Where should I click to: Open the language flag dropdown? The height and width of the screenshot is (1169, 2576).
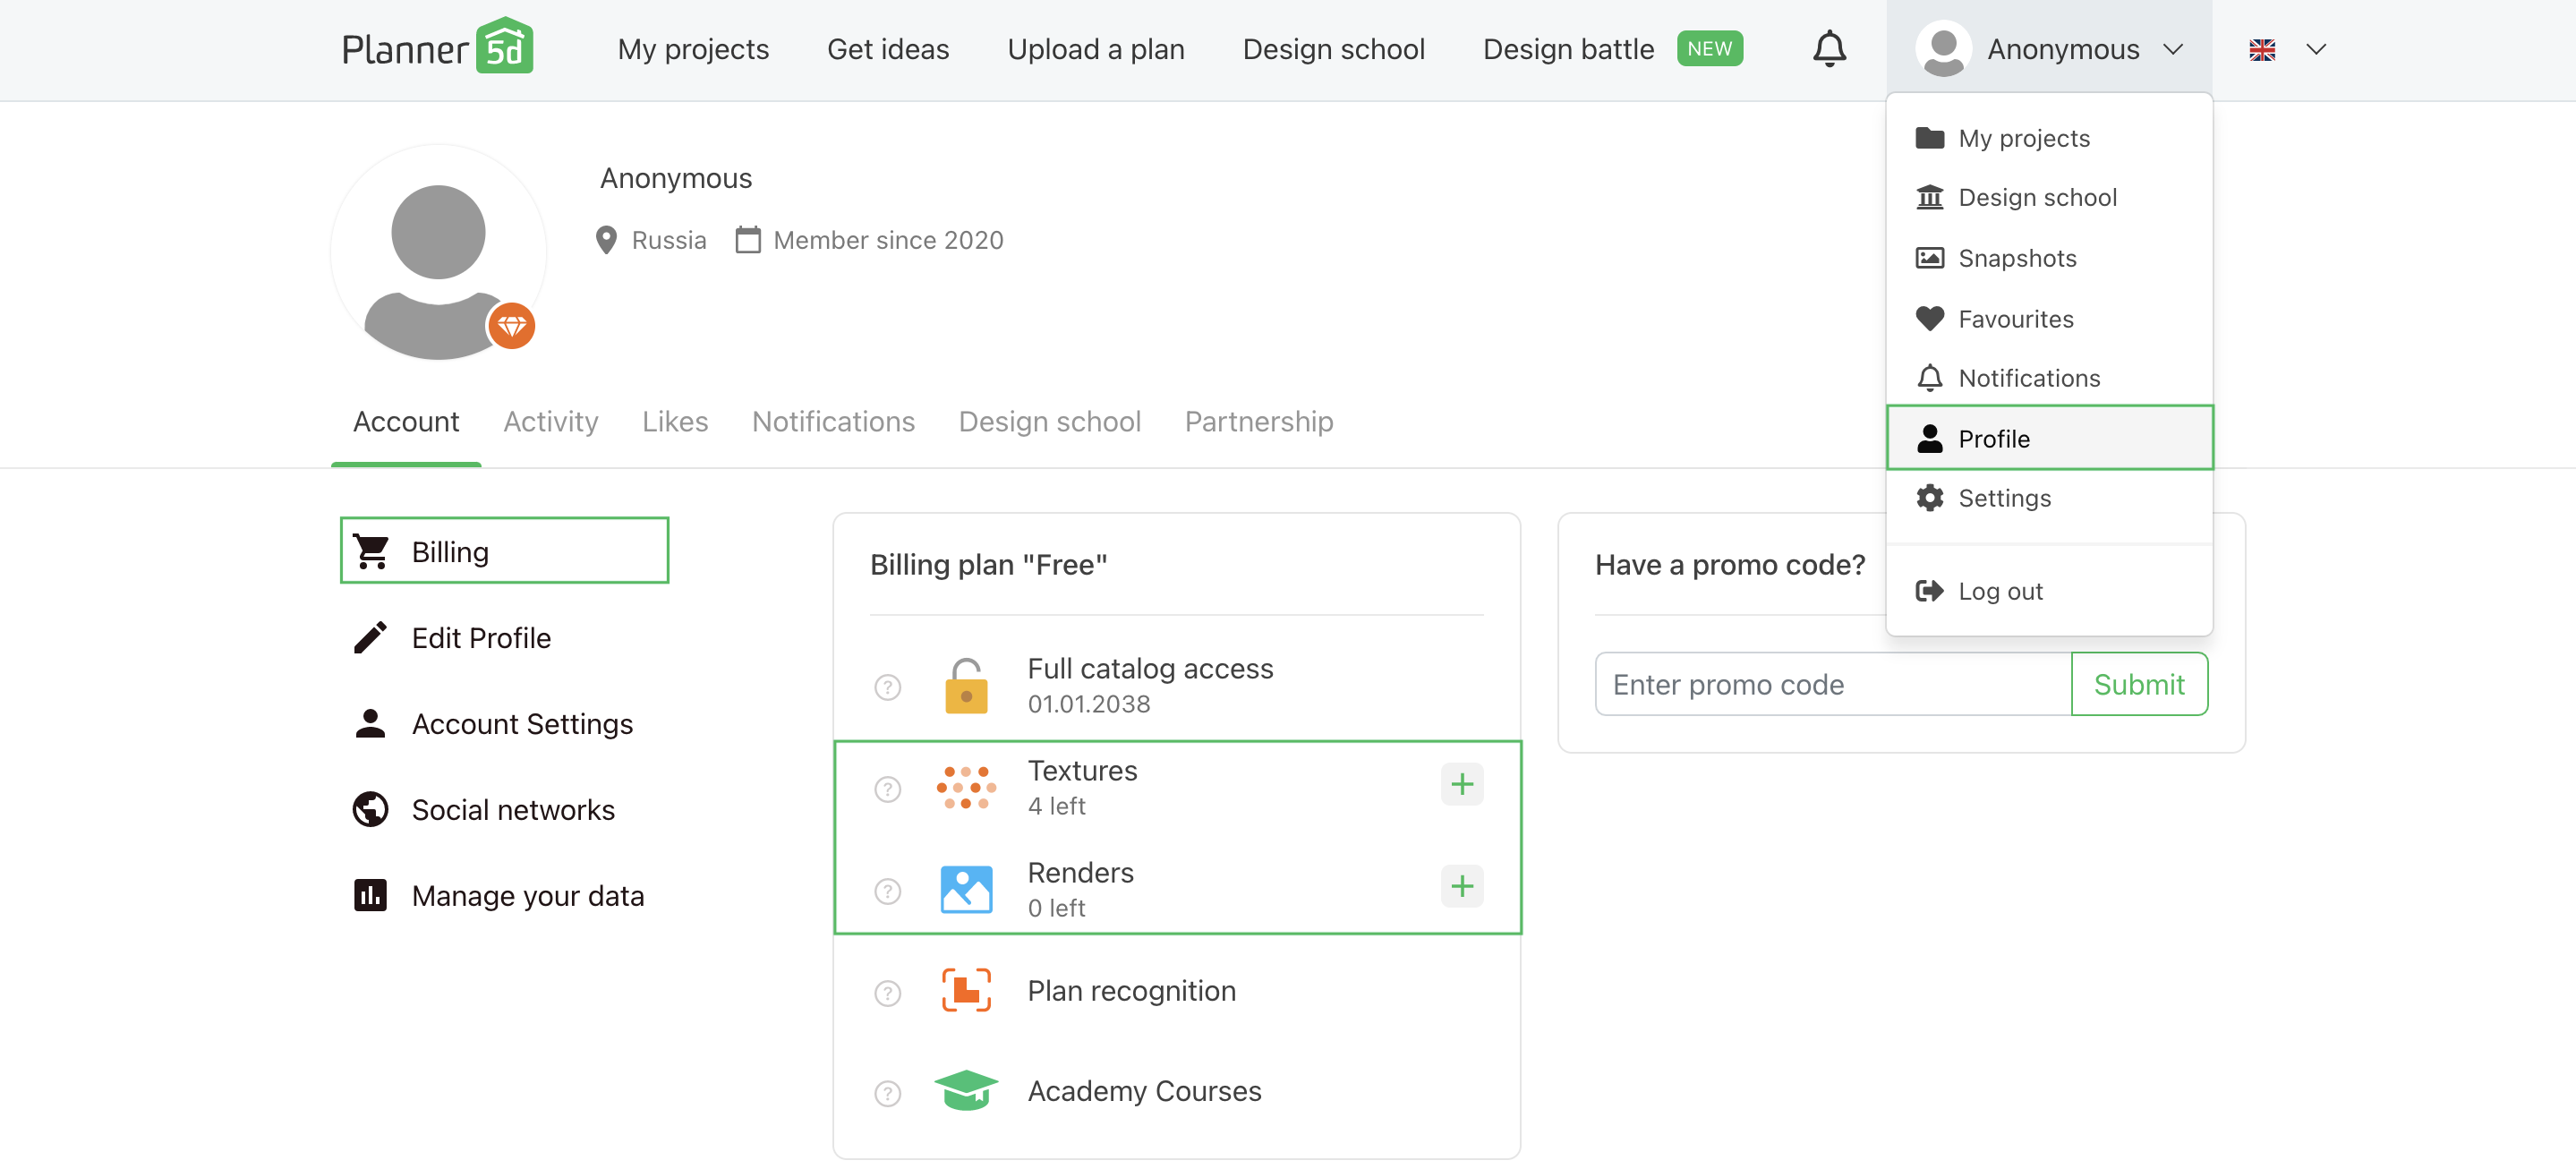point(2261,50)
